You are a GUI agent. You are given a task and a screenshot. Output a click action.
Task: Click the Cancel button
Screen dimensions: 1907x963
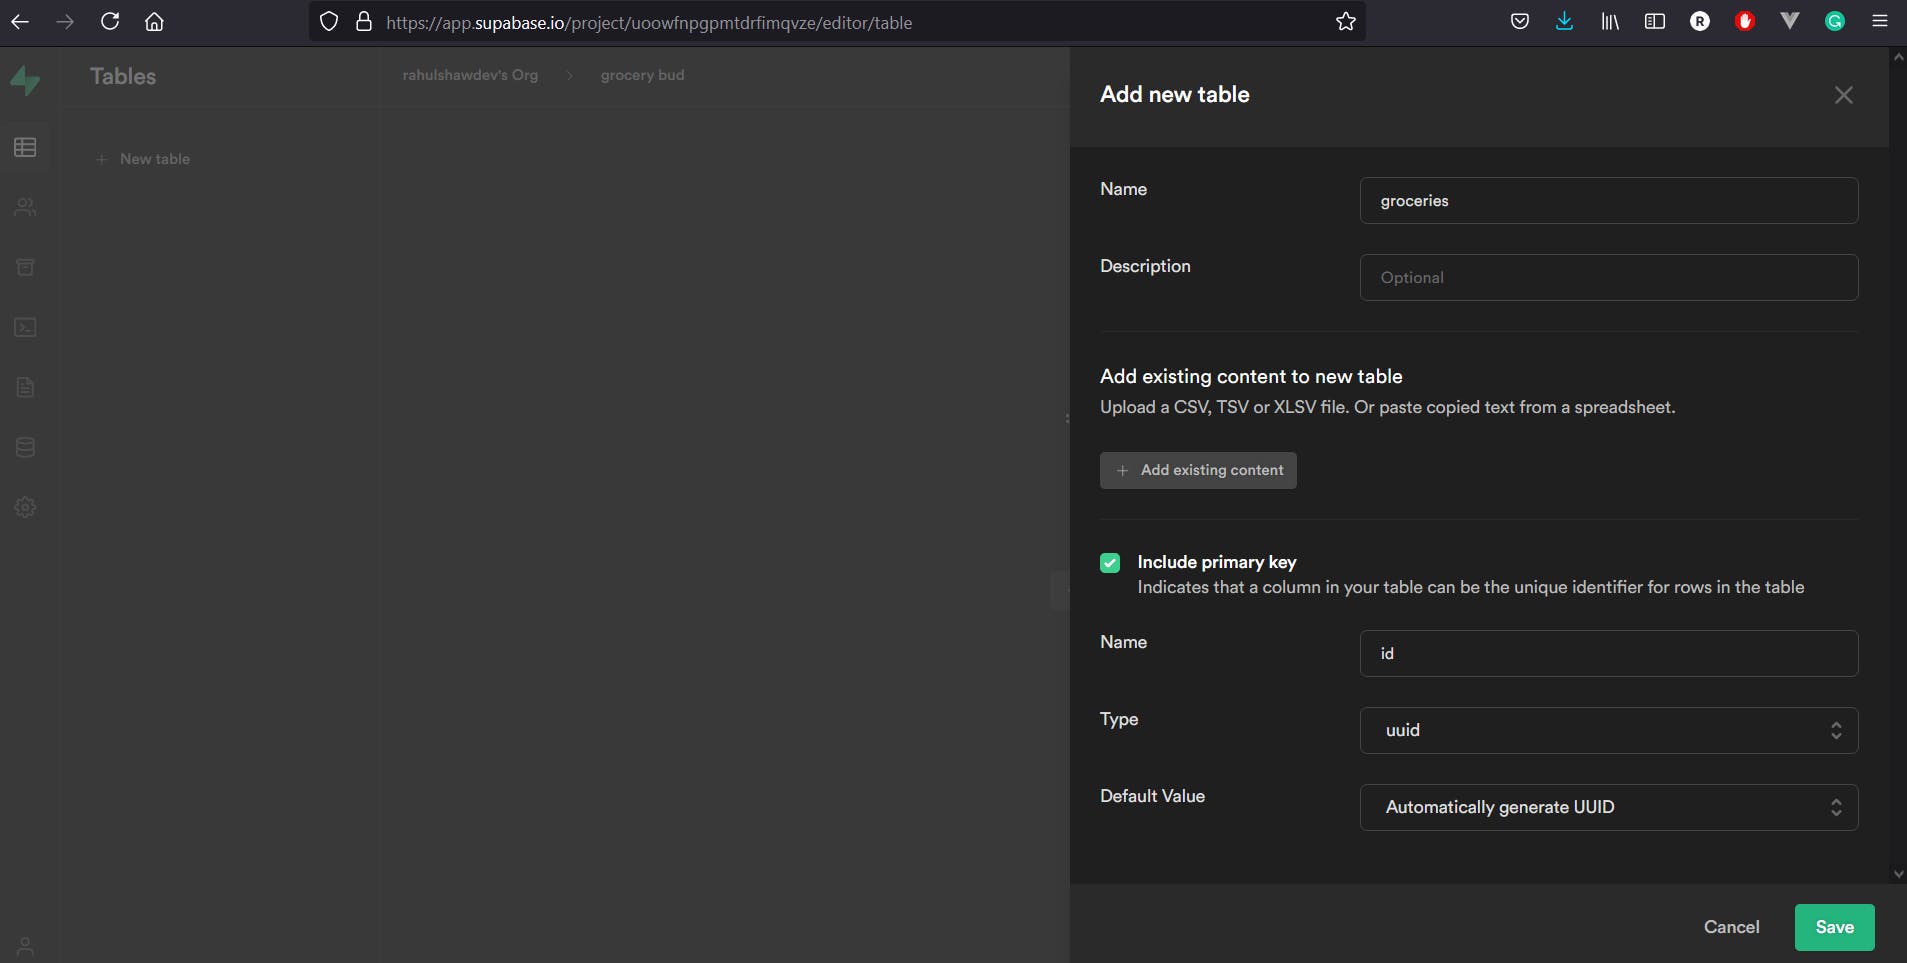(1731, 927)
